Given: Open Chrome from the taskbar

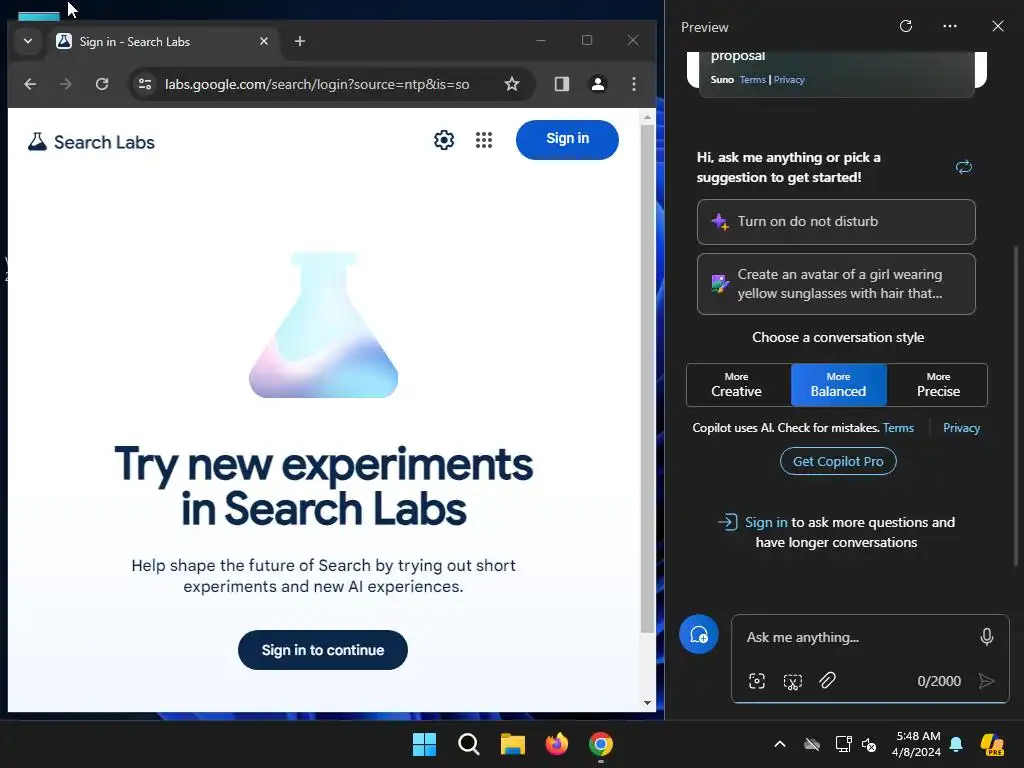Looking at the screenshot, I should click(x=601, y=744).
